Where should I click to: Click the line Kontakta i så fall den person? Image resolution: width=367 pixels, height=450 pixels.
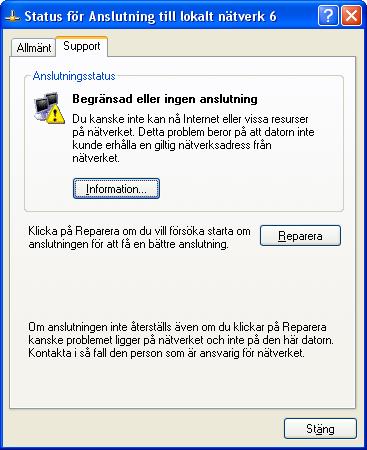[166, 353]
